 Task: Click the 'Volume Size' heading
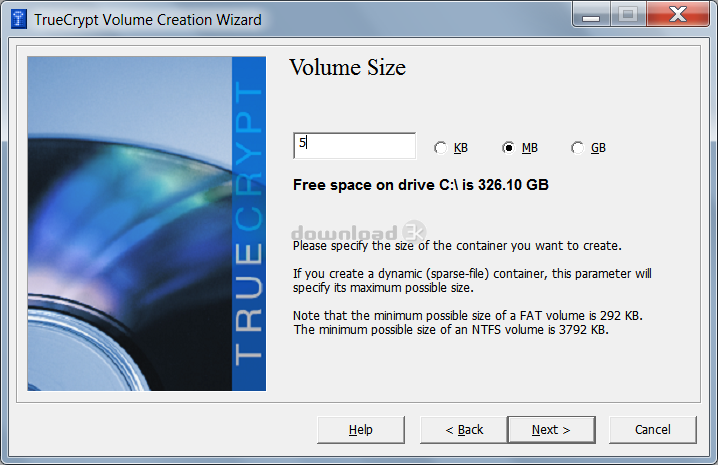[348, 68]
